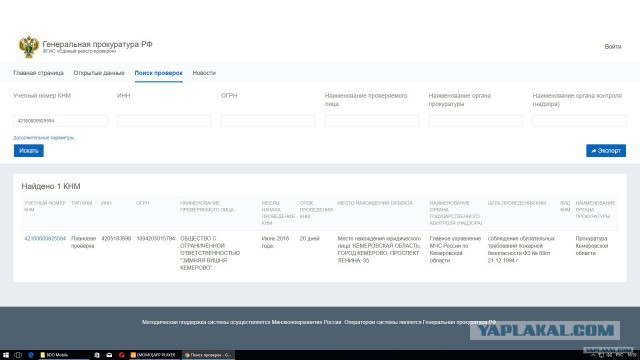
Task: Focus Наименование органа прокуратуры input field
Action: (x=476, y=121)
